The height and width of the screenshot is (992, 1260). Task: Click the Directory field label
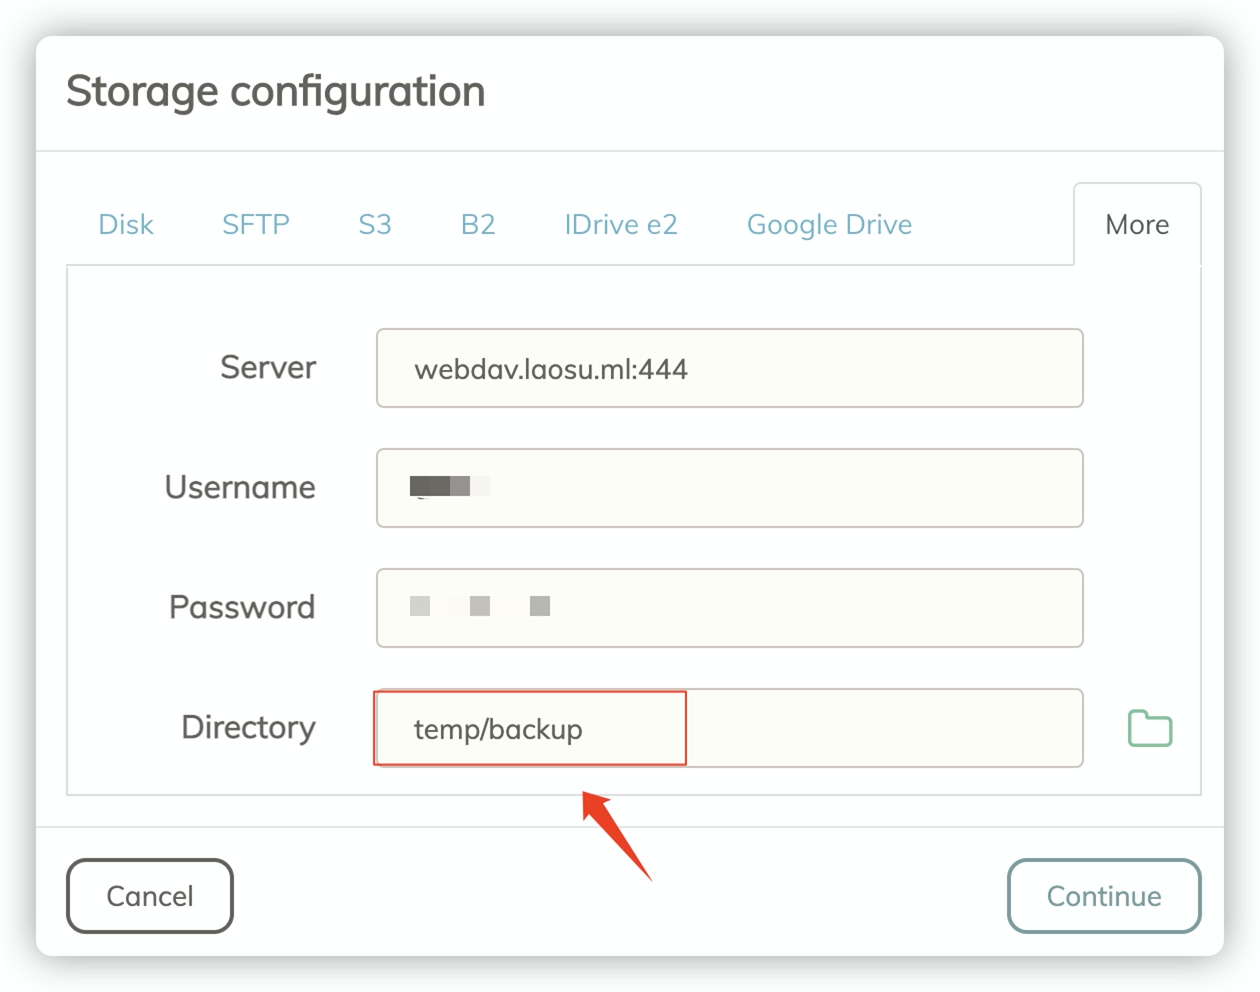[x=248, y=728]
